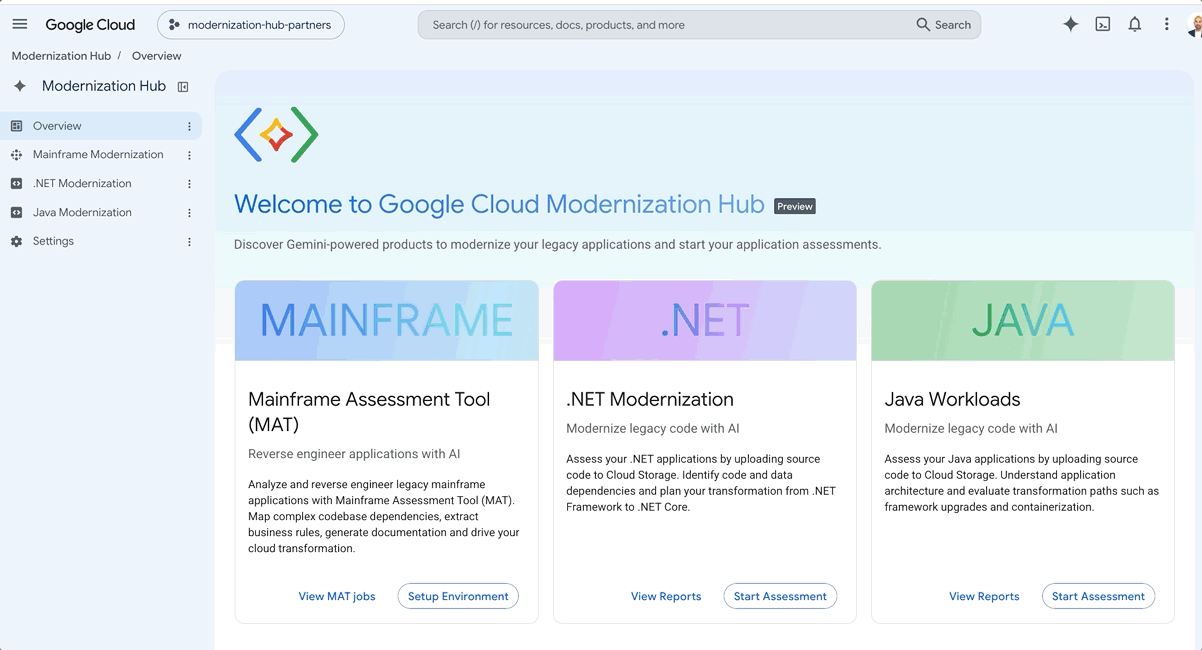Click the Overview dashboard icon
Image resolution: width=1202 pixels, height=650 pixels.
pyautogui.click(x=16, y=126)
